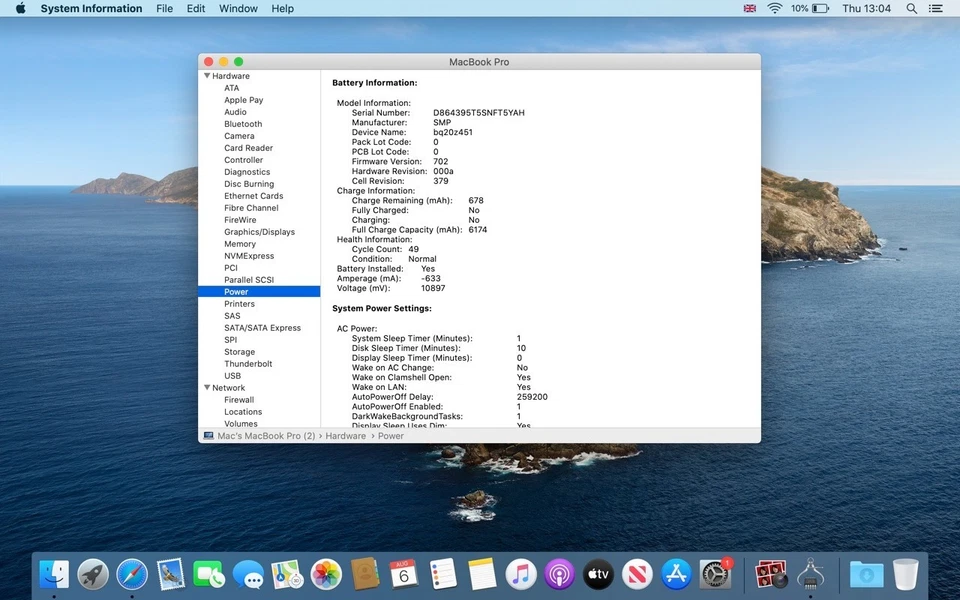Select Storage in the sidebar
The image size is (960, 600).
click(x=239, y=351)
